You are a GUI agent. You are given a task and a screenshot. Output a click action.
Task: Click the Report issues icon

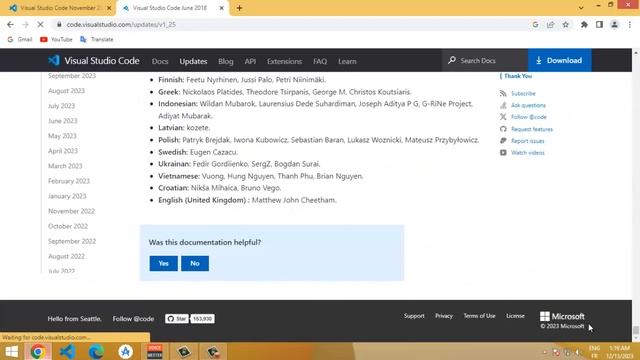[503, 141]
